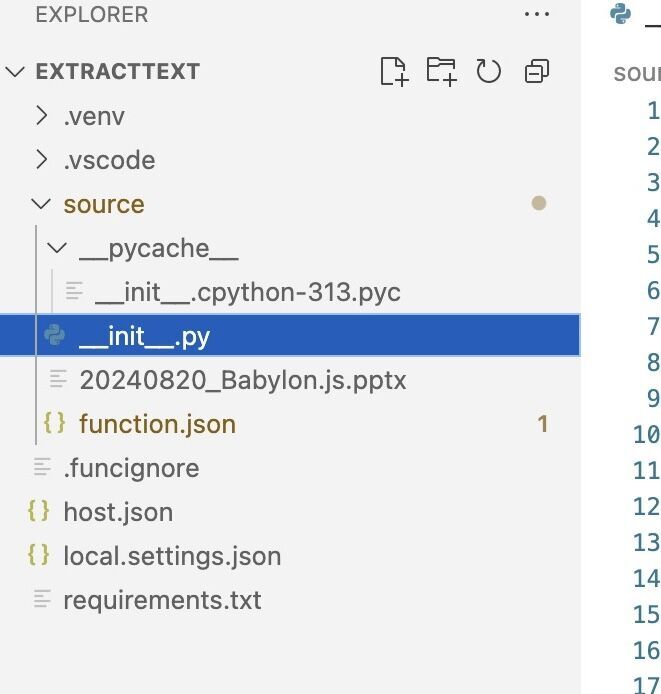Select the __pycache__ folder label

[x=159, y=249]
